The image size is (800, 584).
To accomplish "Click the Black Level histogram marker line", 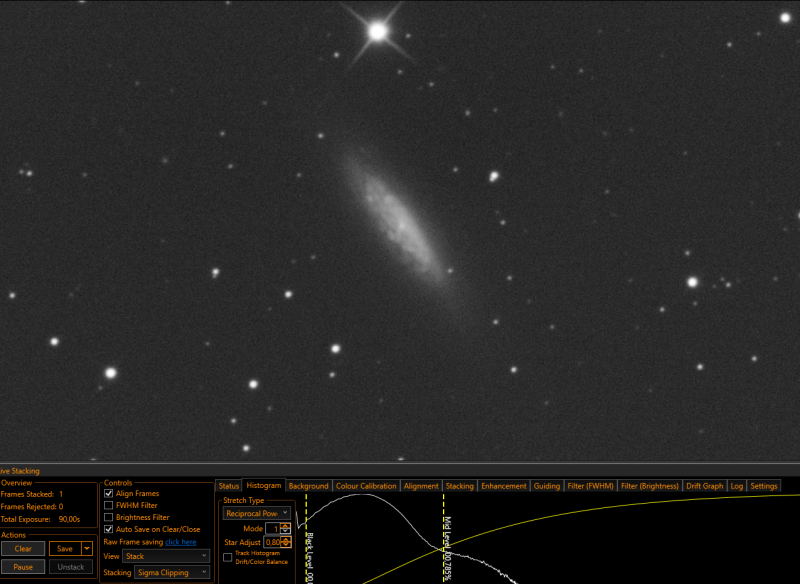I will point(307,538).
